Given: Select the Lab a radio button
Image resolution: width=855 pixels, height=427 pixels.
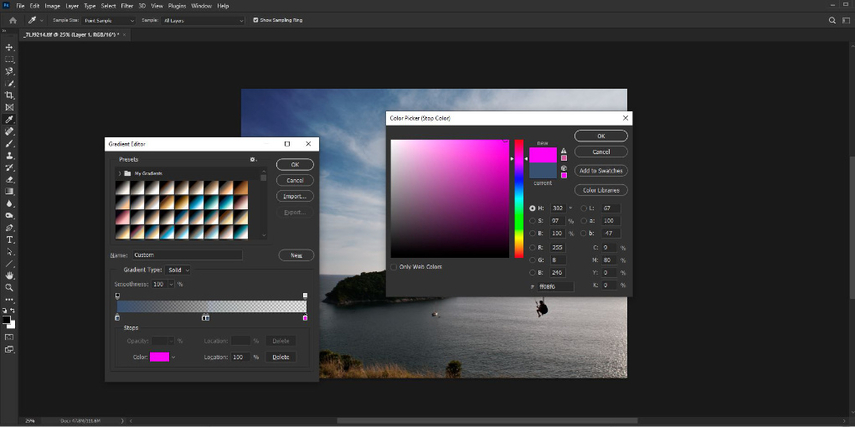Looking at the screenshot, I should 583,221.
